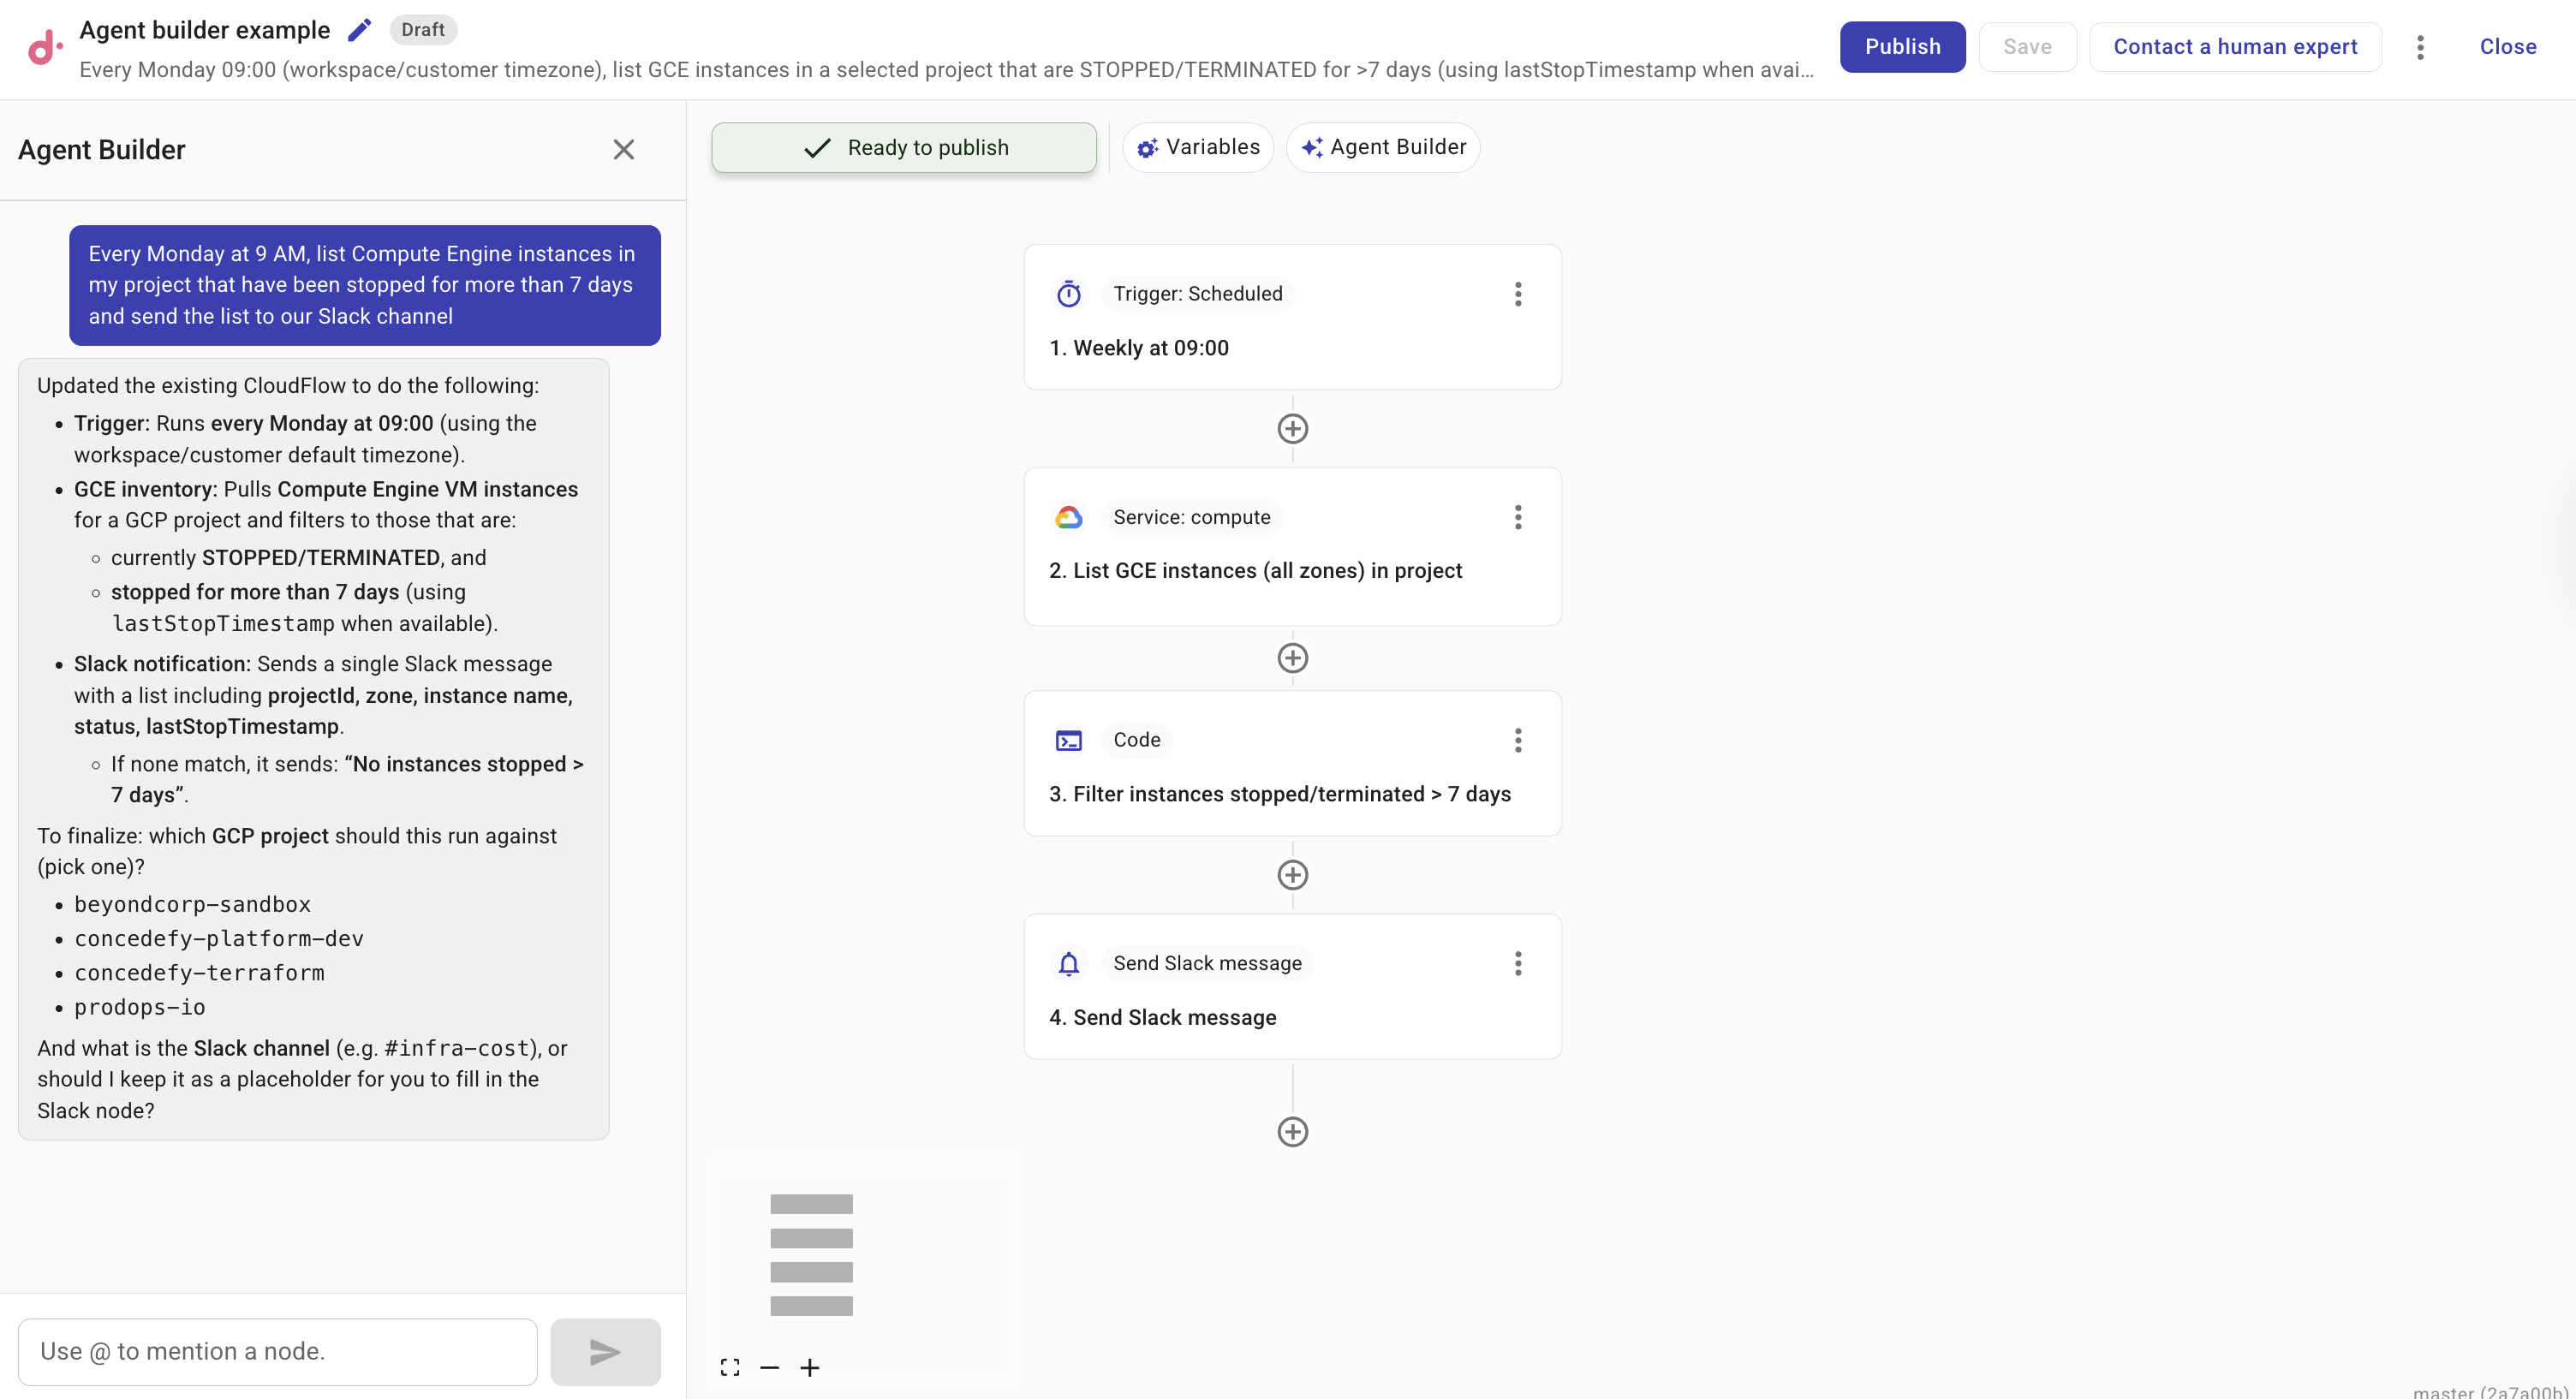Click the timer icon on the Trigger node
The height and width of the screenshot is (1399, 2576).
(1068, 293)
